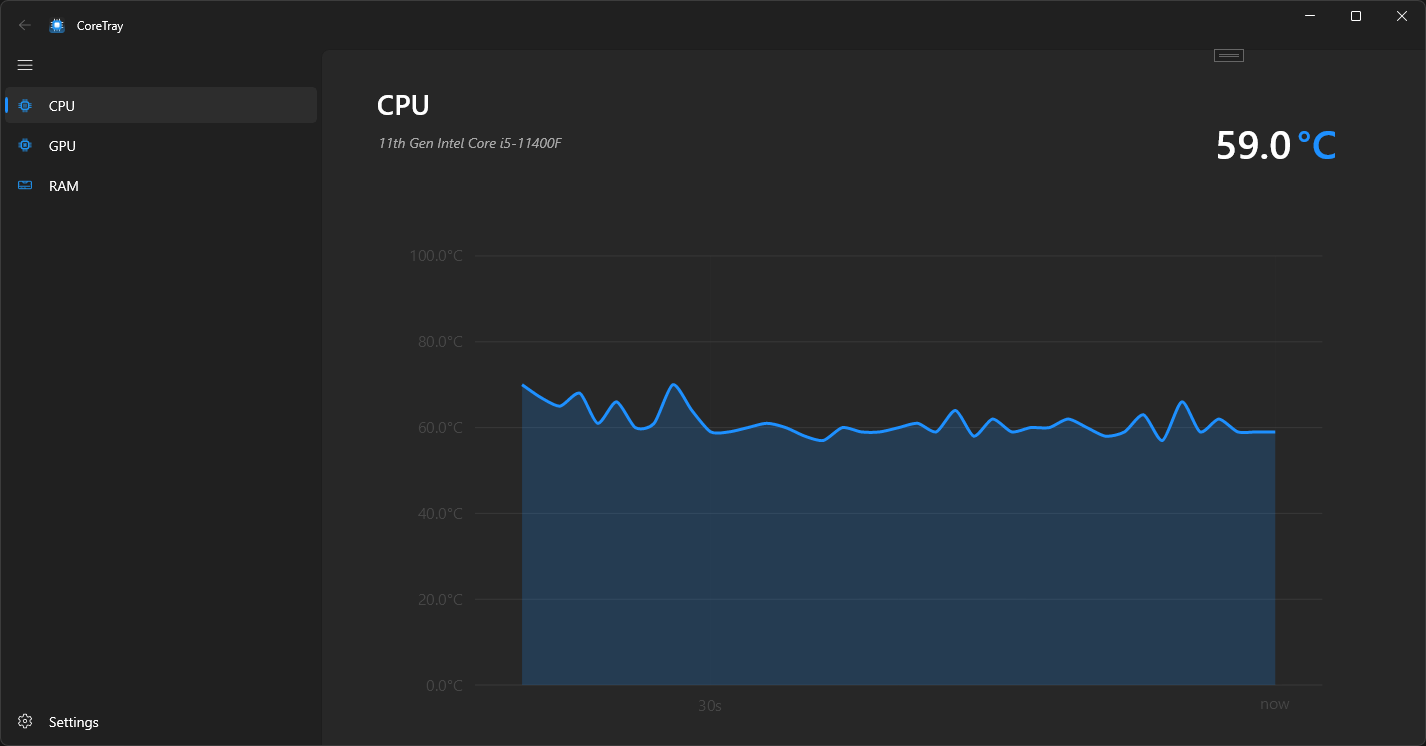Click the 100.0°C axis label
1426x746 pixels.
coord(436,256)
